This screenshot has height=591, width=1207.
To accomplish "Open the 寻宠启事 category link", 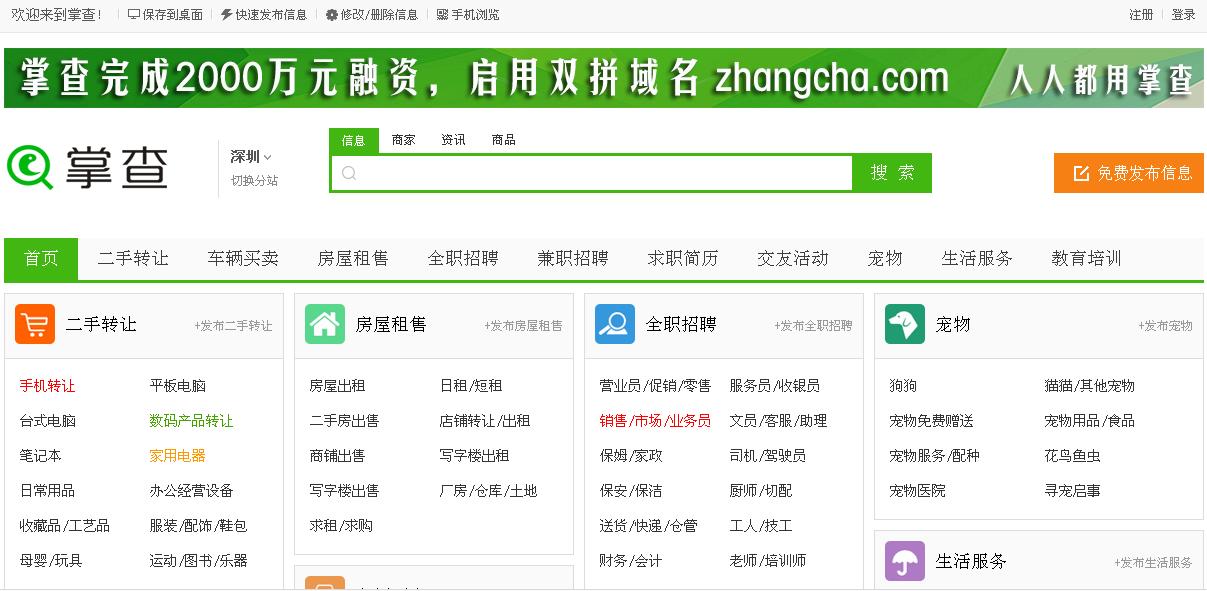I will (x=1072, y=491).
